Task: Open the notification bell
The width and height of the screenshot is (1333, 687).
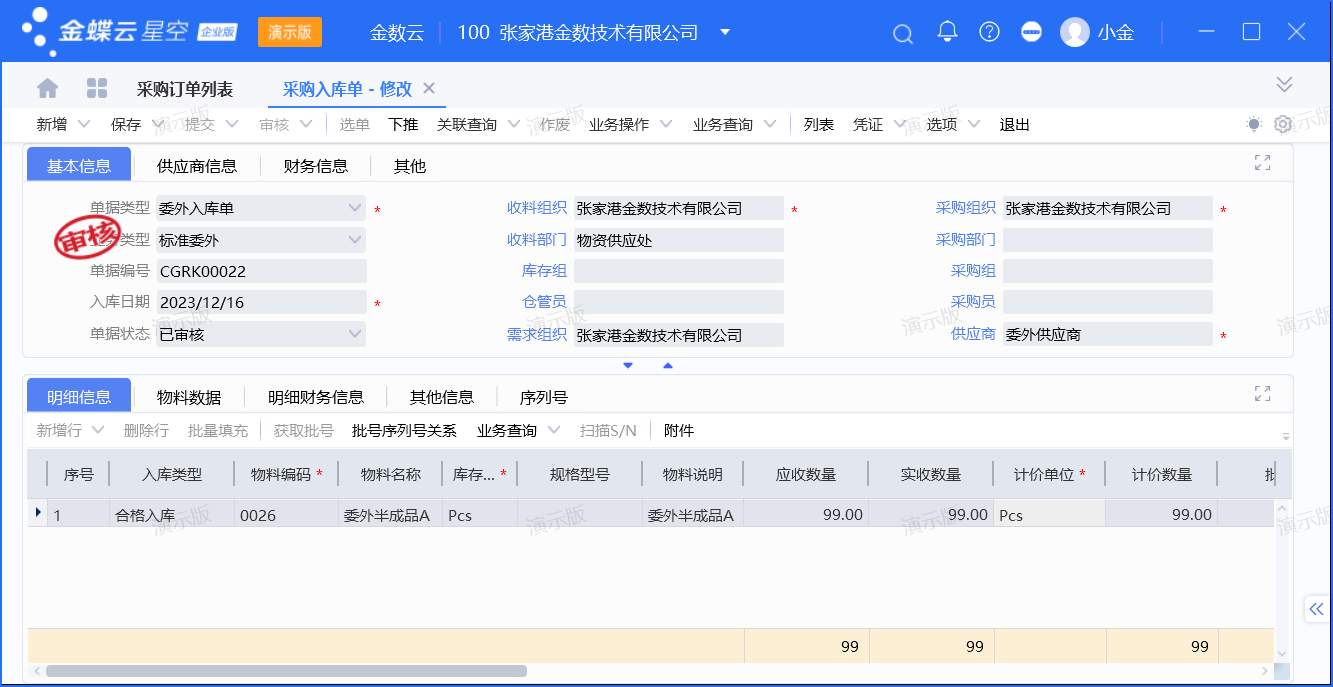Action: [947, 32]
